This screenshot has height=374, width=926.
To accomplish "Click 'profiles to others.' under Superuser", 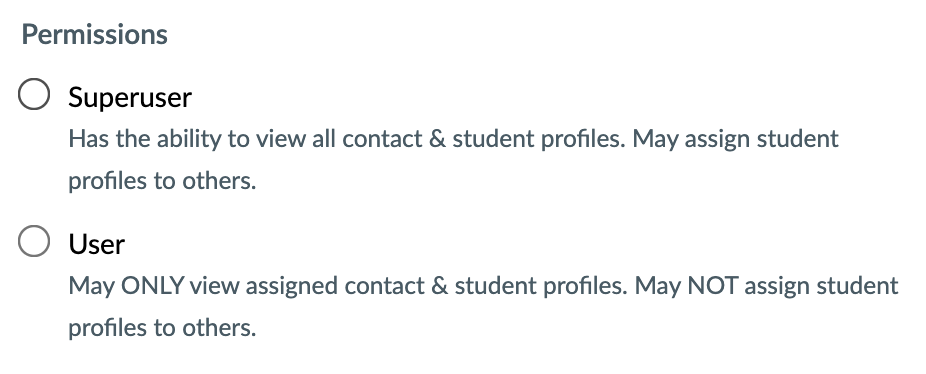I will point(162,181).
